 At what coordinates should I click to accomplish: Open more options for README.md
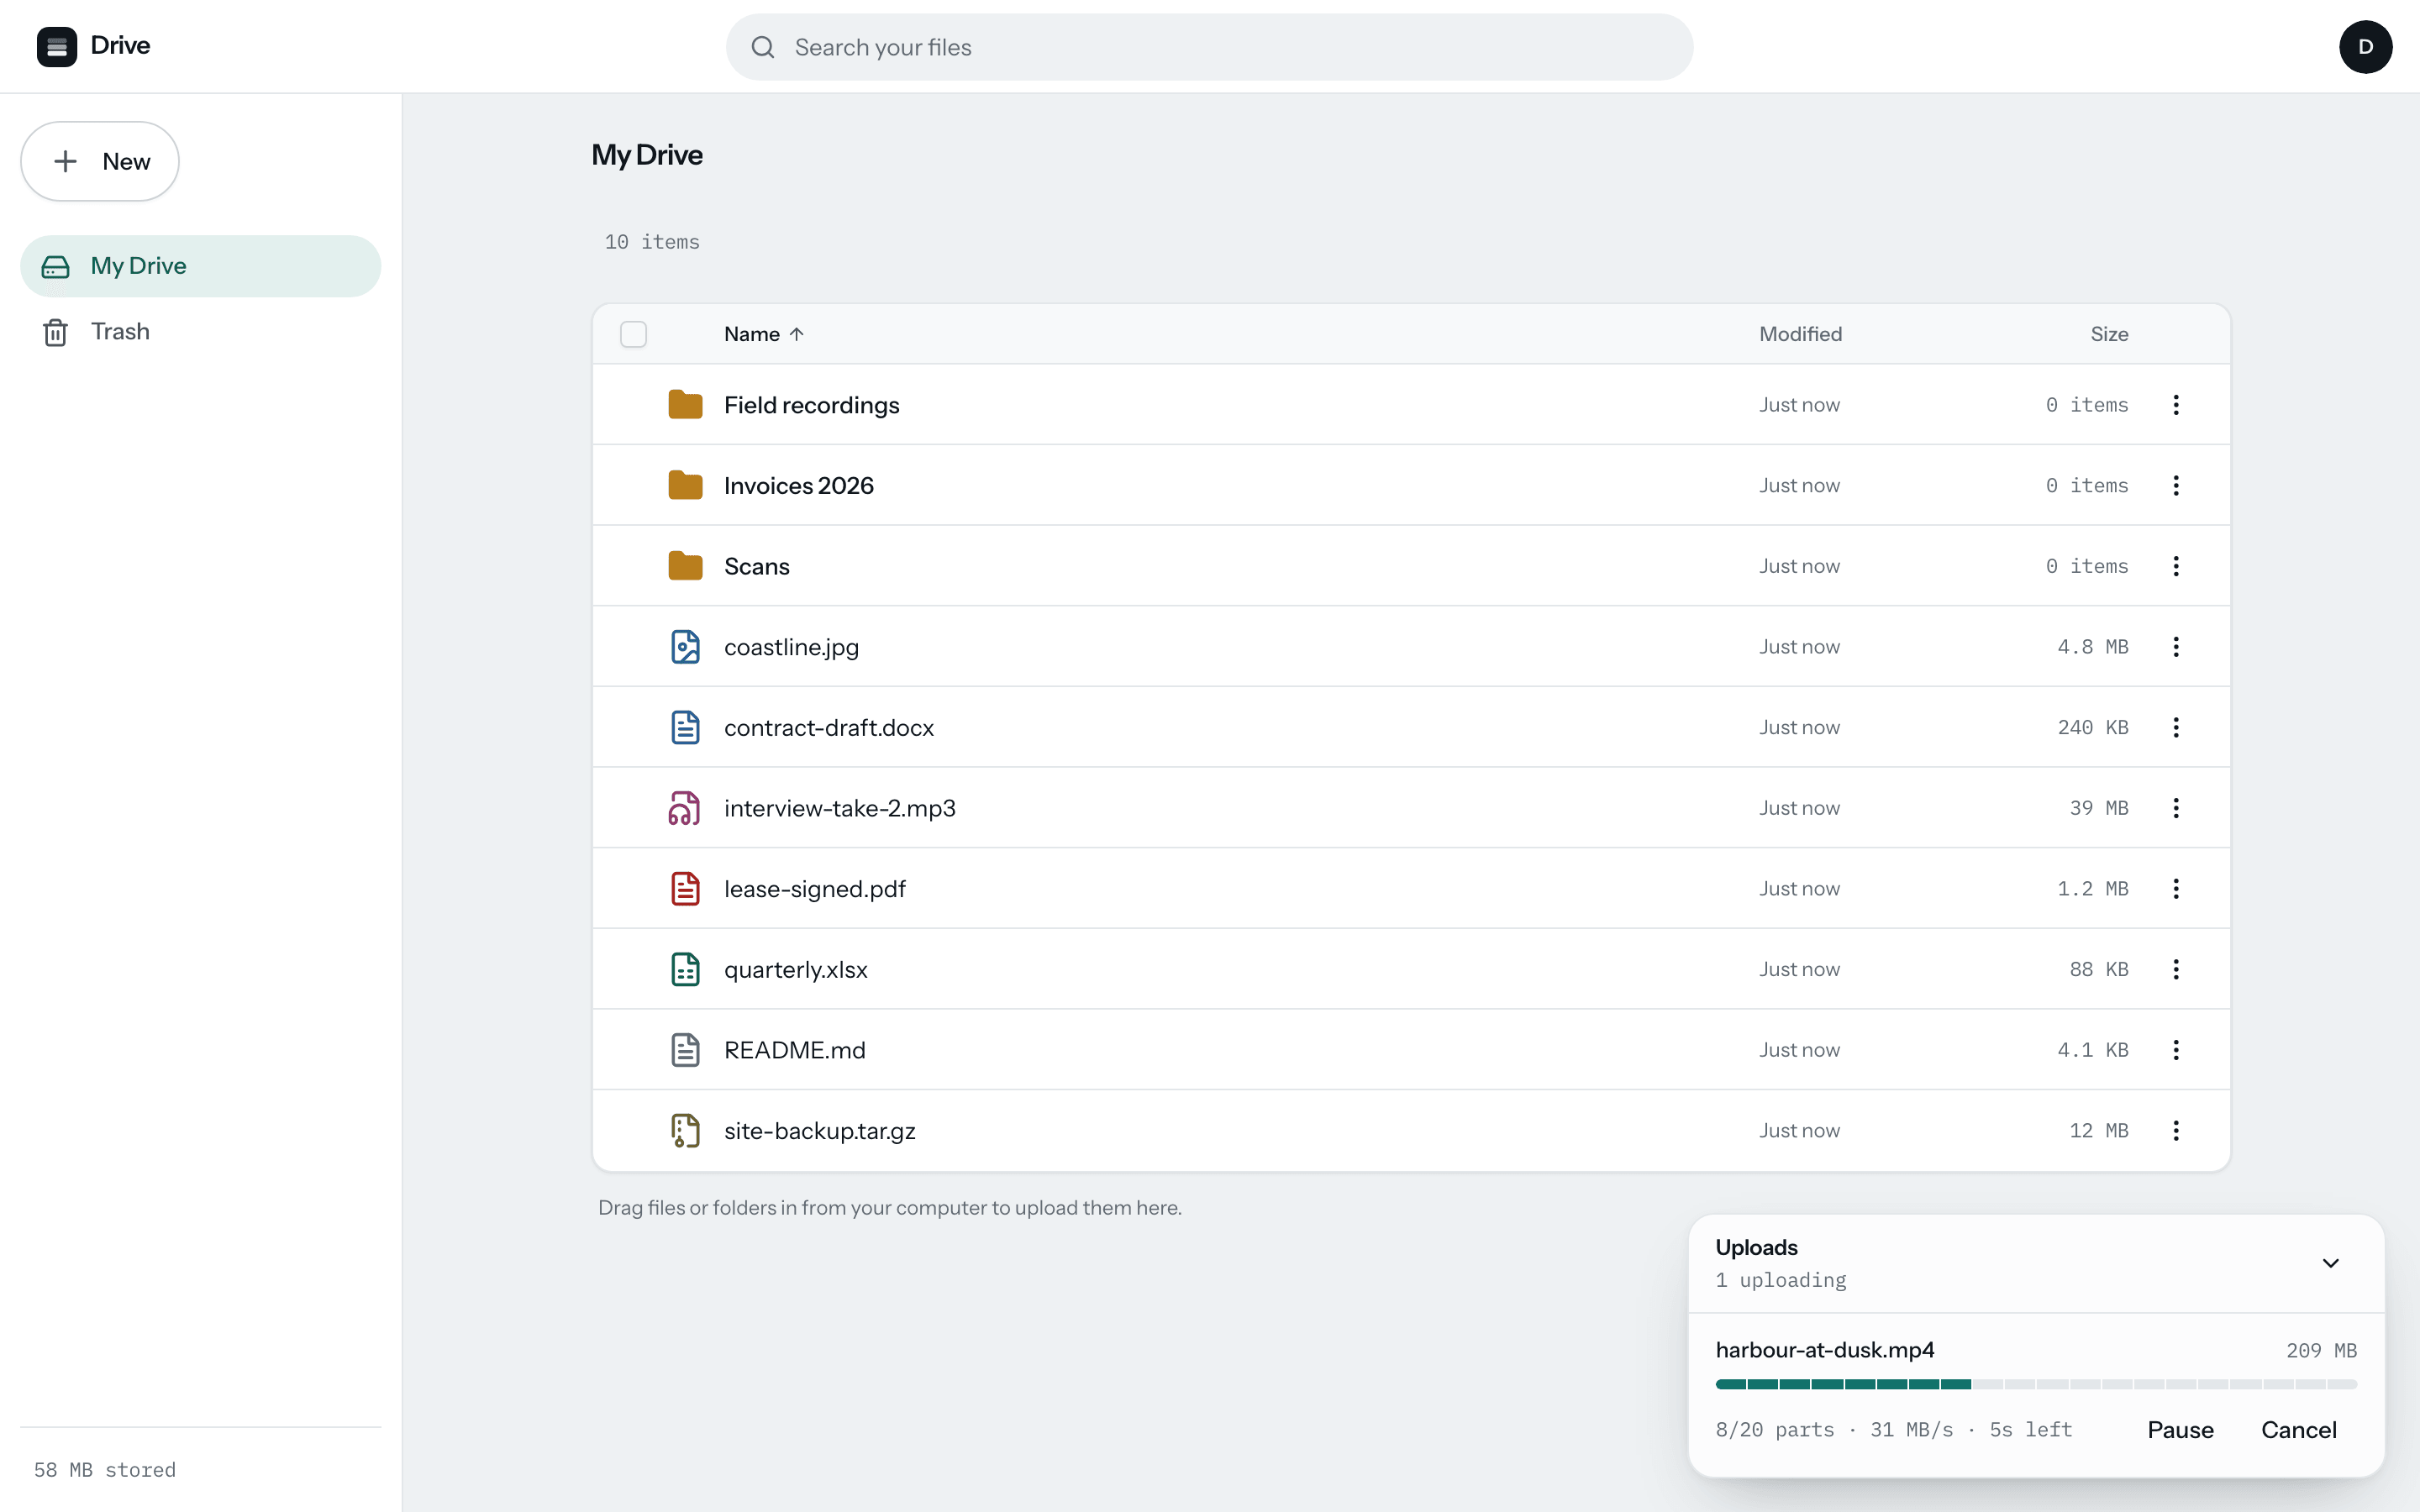point(2176,1050)
